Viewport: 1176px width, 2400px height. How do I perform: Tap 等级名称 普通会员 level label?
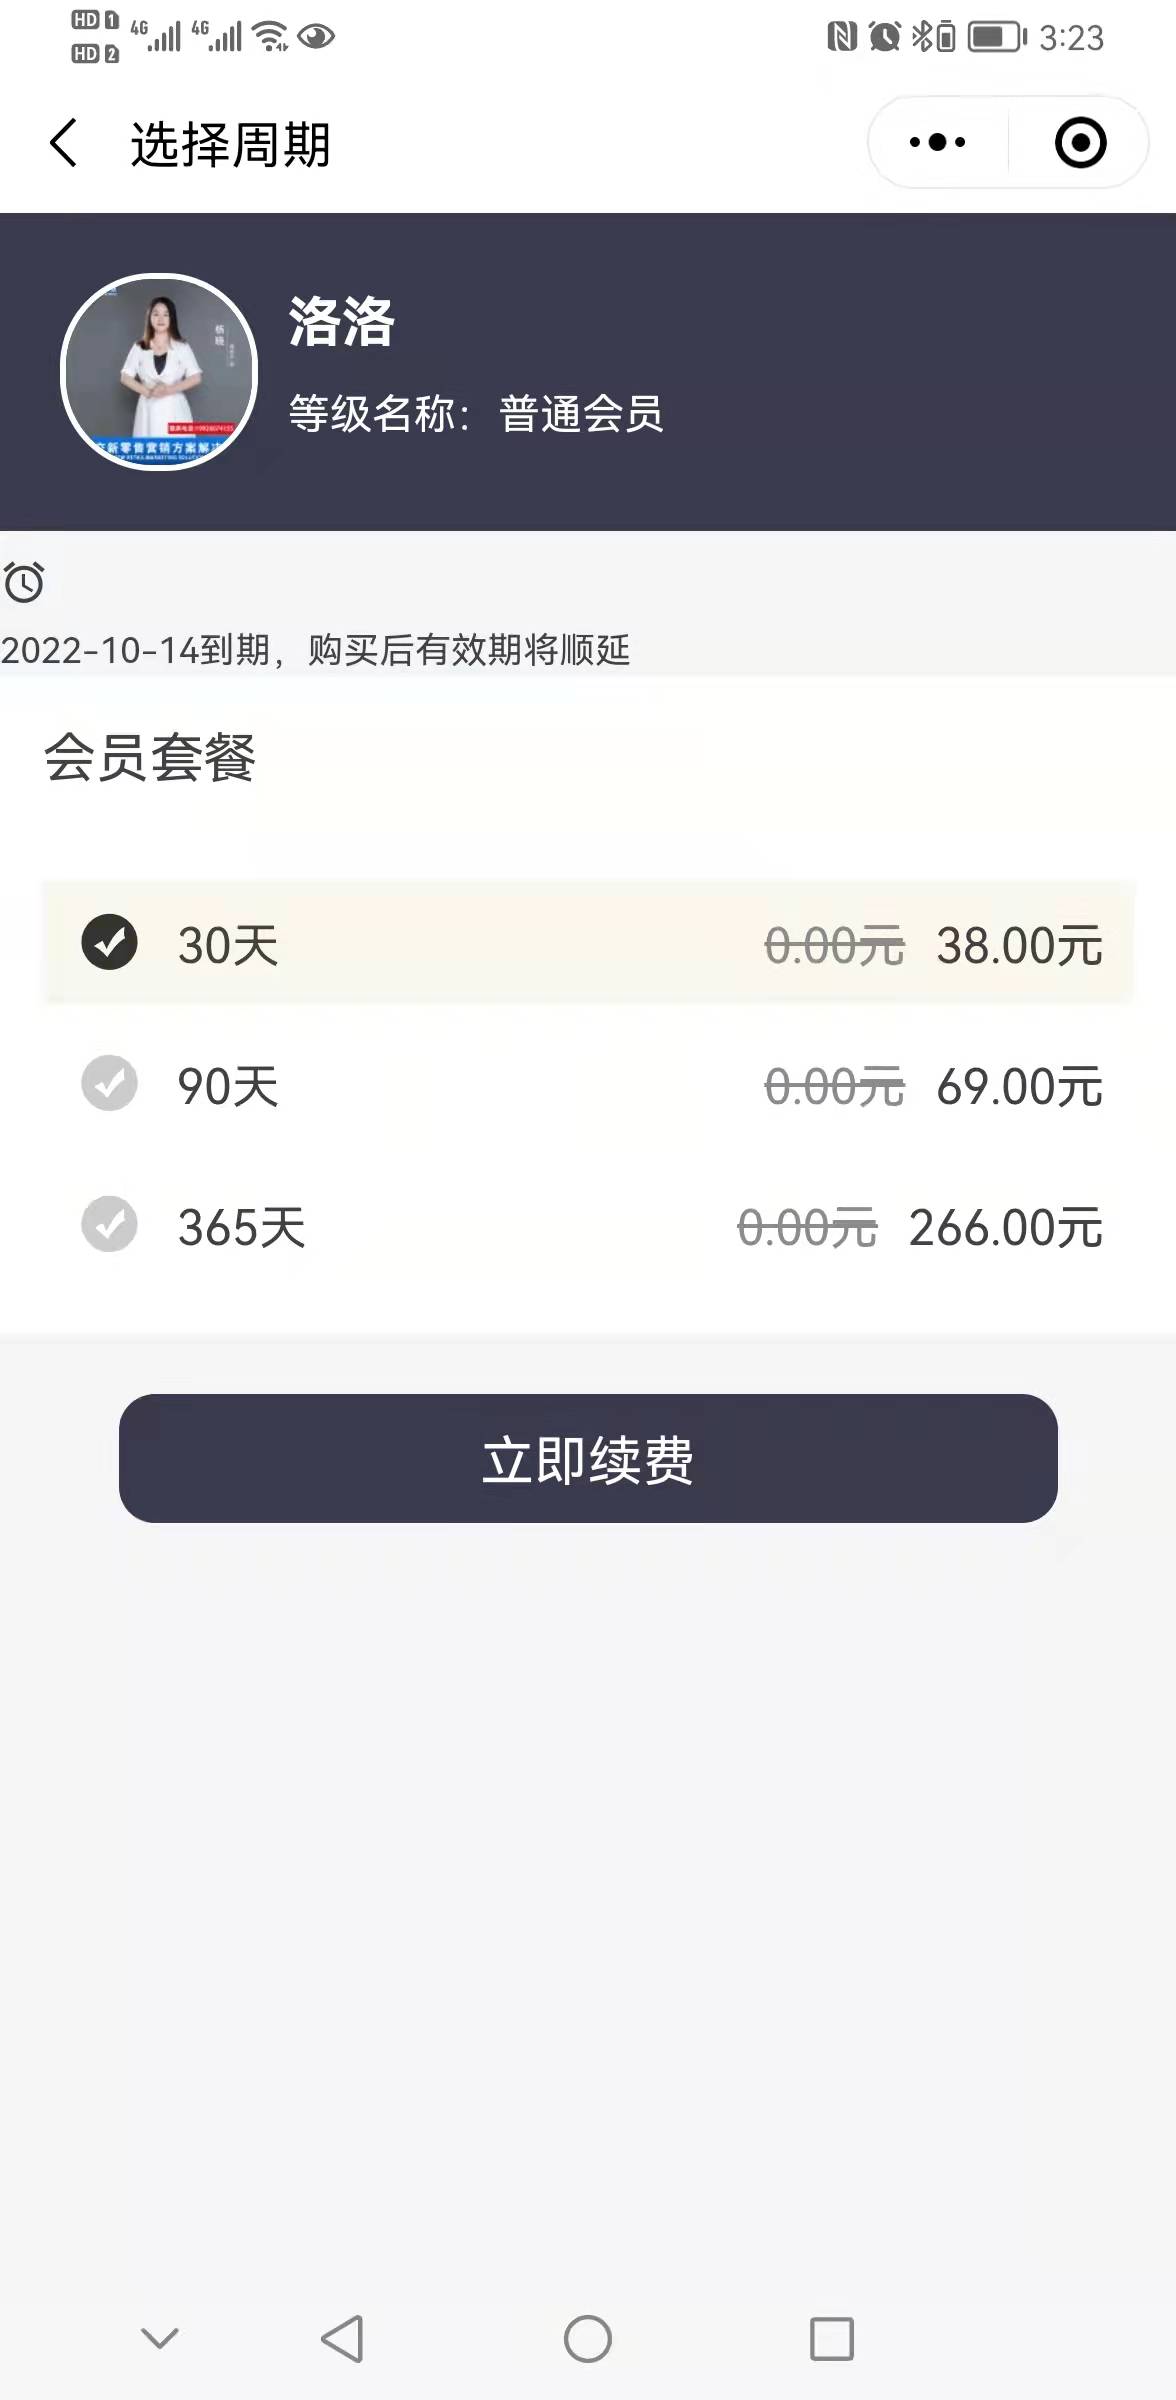(x=476, y=414)
